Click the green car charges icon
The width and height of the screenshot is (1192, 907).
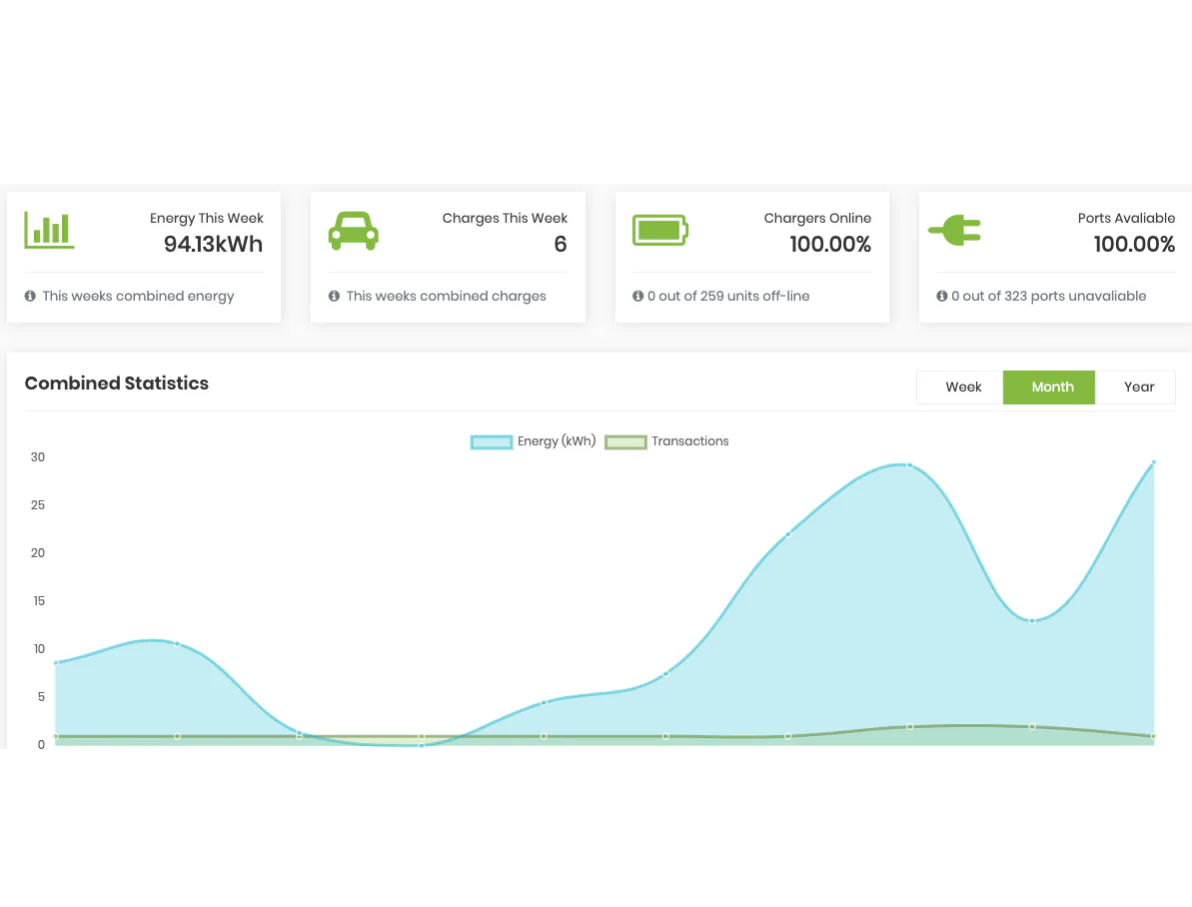point(353,231)
